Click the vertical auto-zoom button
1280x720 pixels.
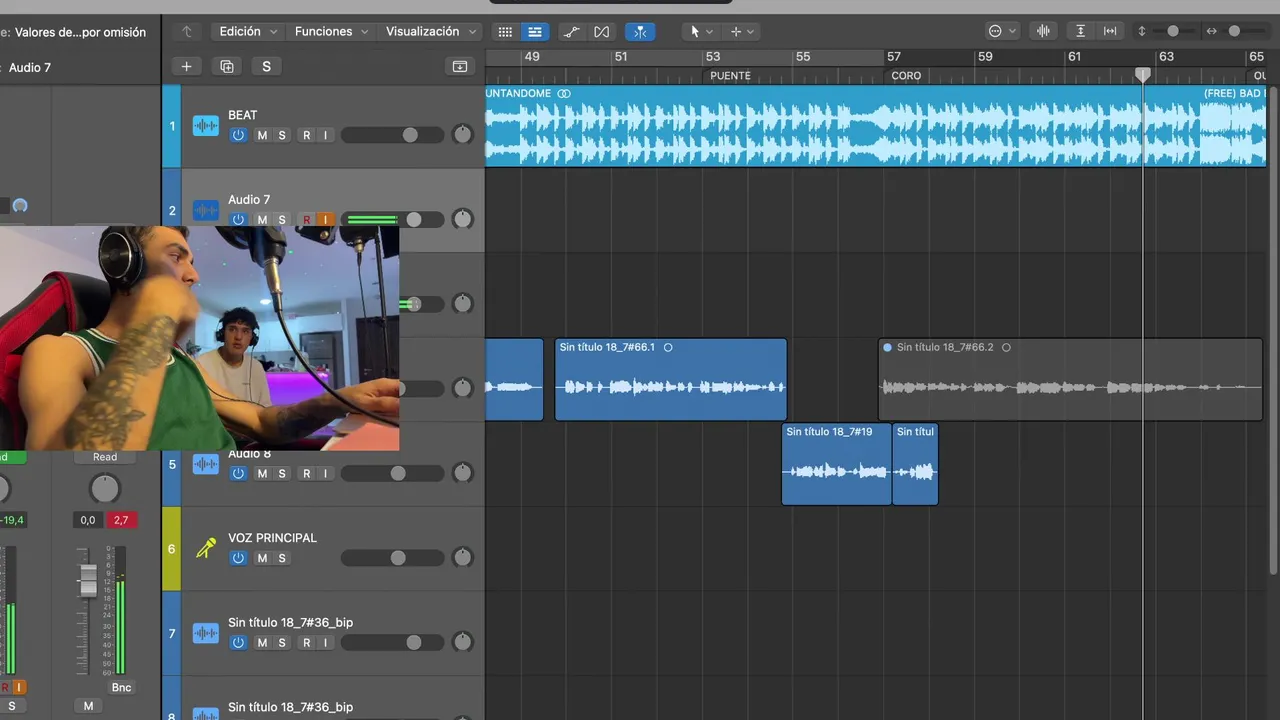1080,32
